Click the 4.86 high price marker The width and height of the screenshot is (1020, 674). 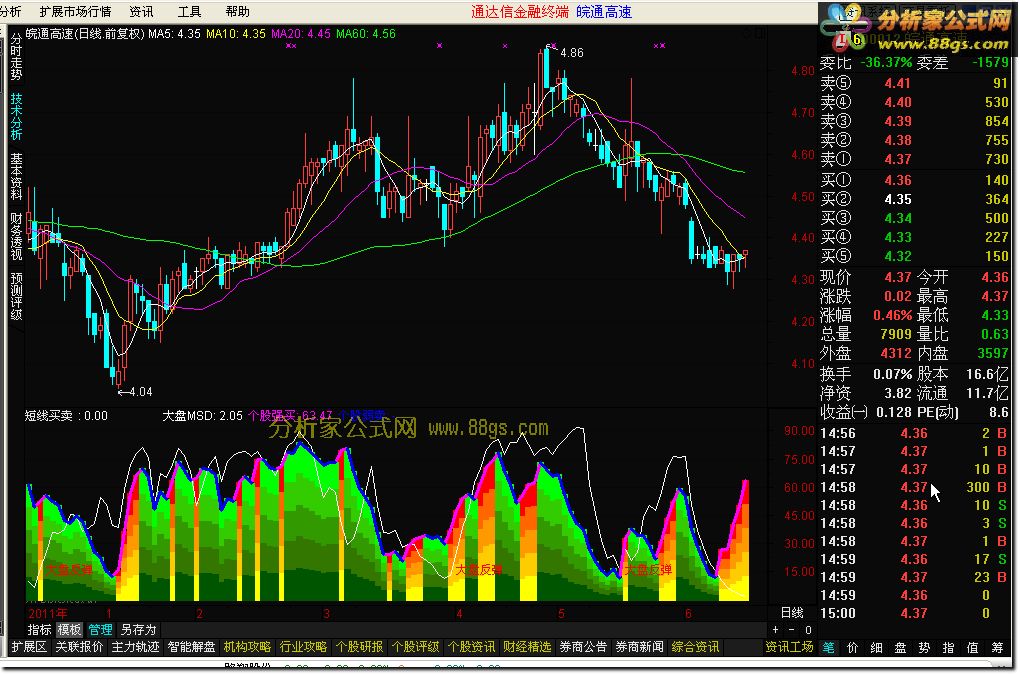click(572, 53)
